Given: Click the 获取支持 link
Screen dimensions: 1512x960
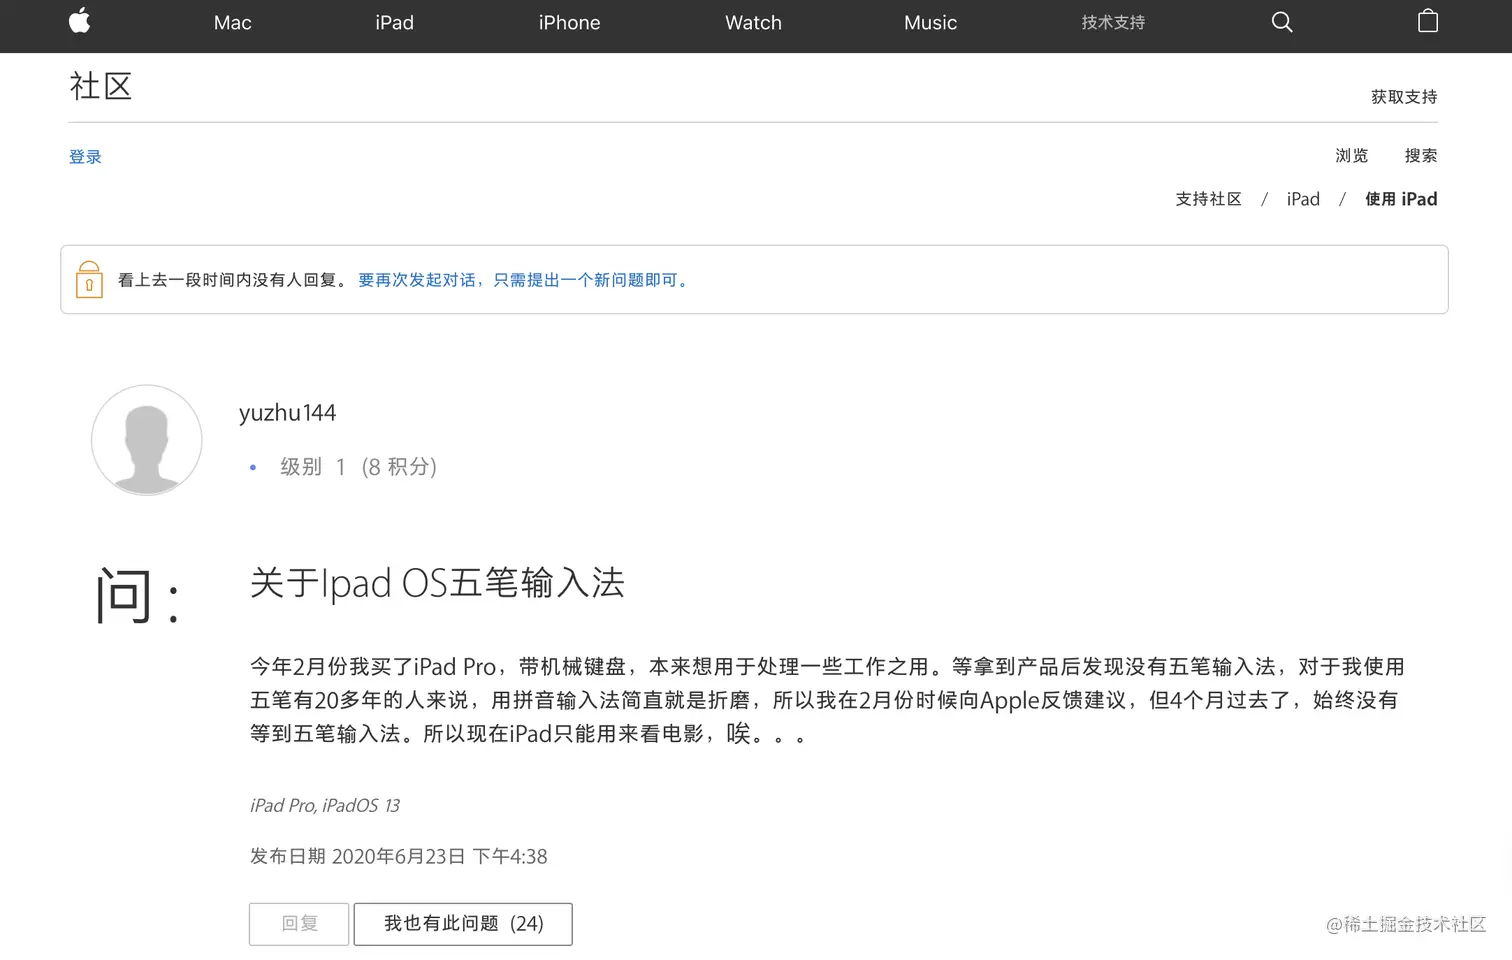Looking at the screenshot, I should (1404, 97).
